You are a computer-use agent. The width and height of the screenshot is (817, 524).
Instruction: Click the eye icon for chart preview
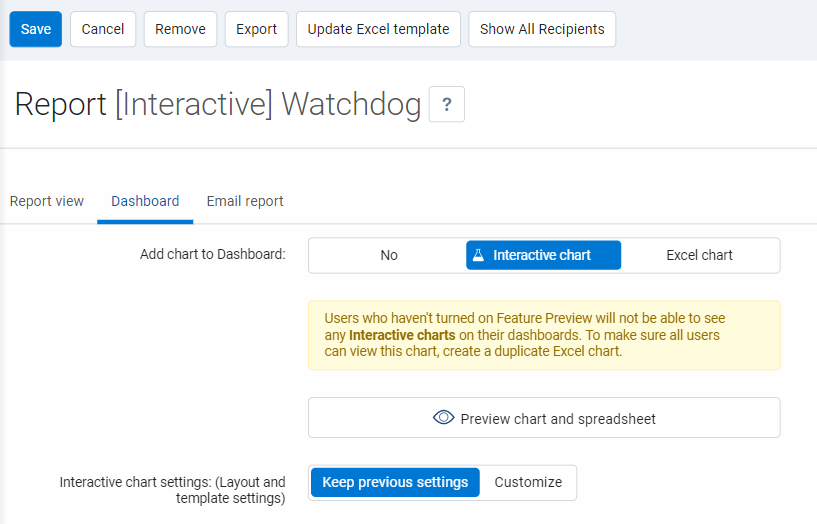click(x=443, y=418)
